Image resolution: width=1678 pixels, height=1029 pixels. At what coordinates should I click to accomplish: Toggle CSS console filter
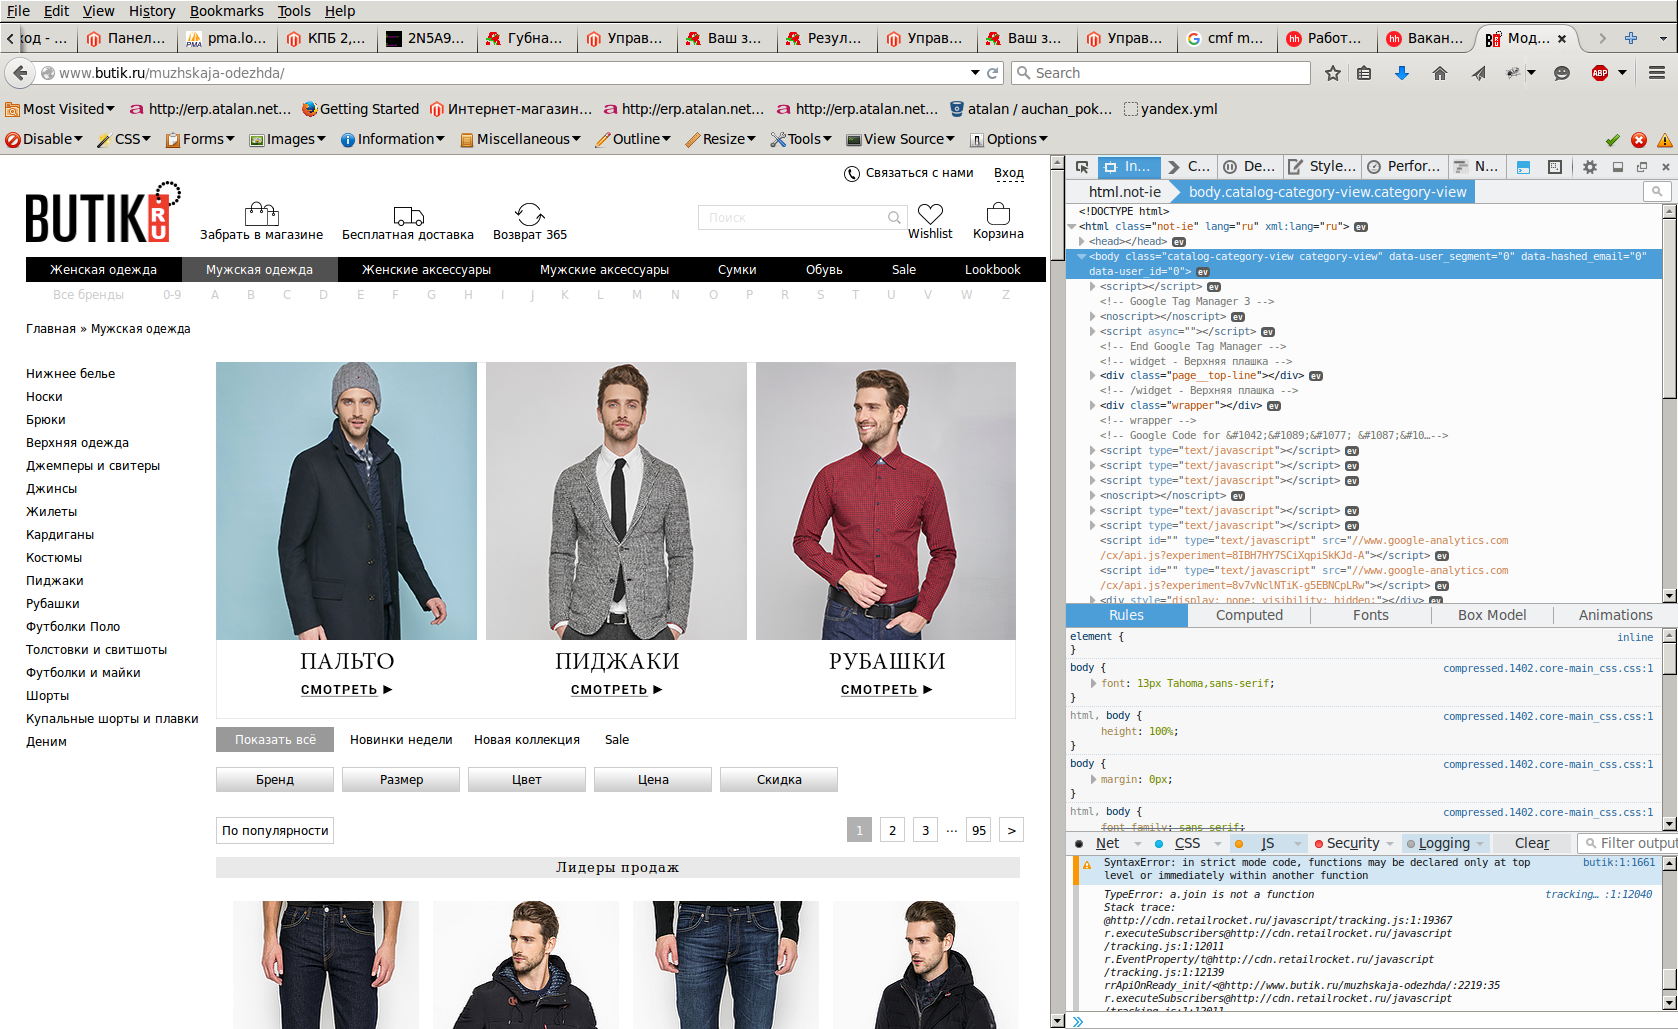click(1187, 843)
